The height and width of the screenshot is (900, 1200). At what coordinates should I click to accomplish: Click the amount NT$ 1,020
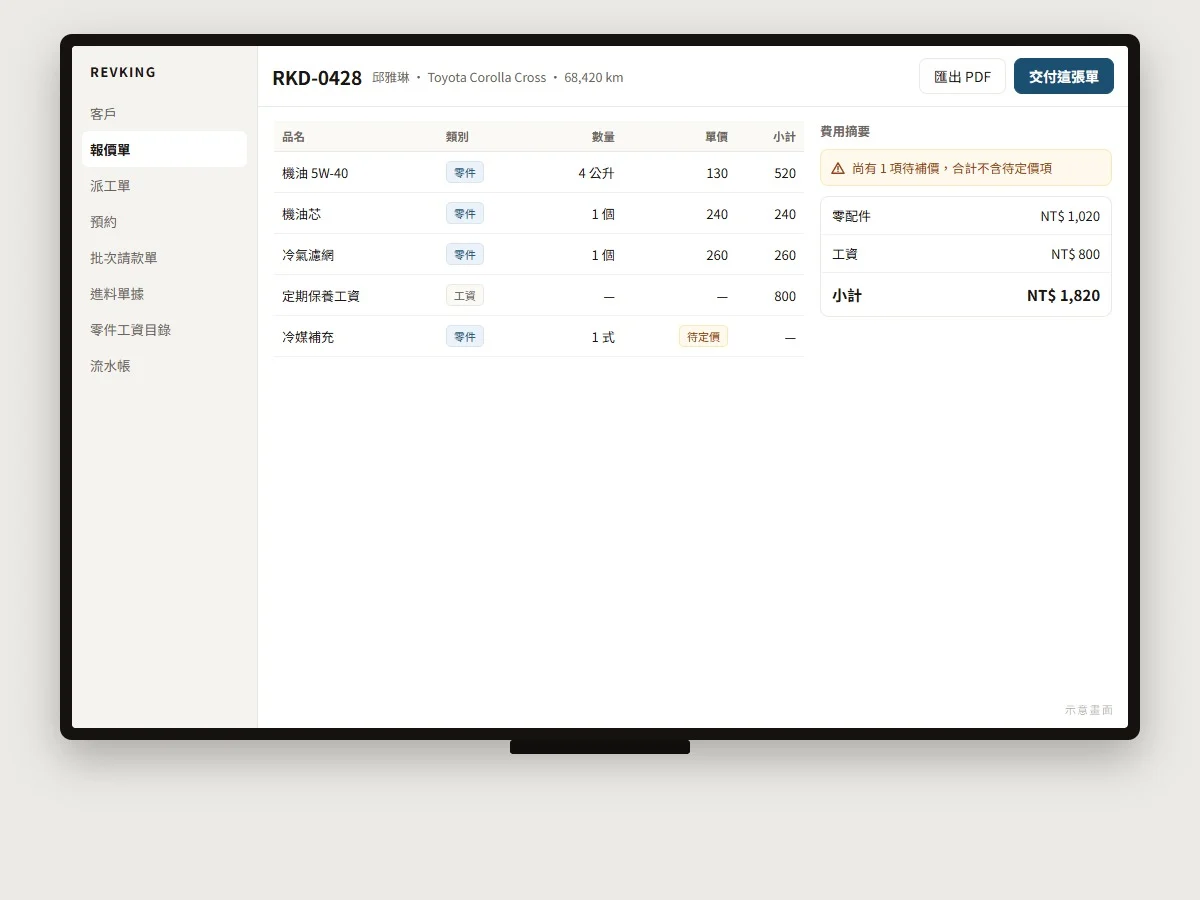pyautogui.click(x=1070, y=216)
